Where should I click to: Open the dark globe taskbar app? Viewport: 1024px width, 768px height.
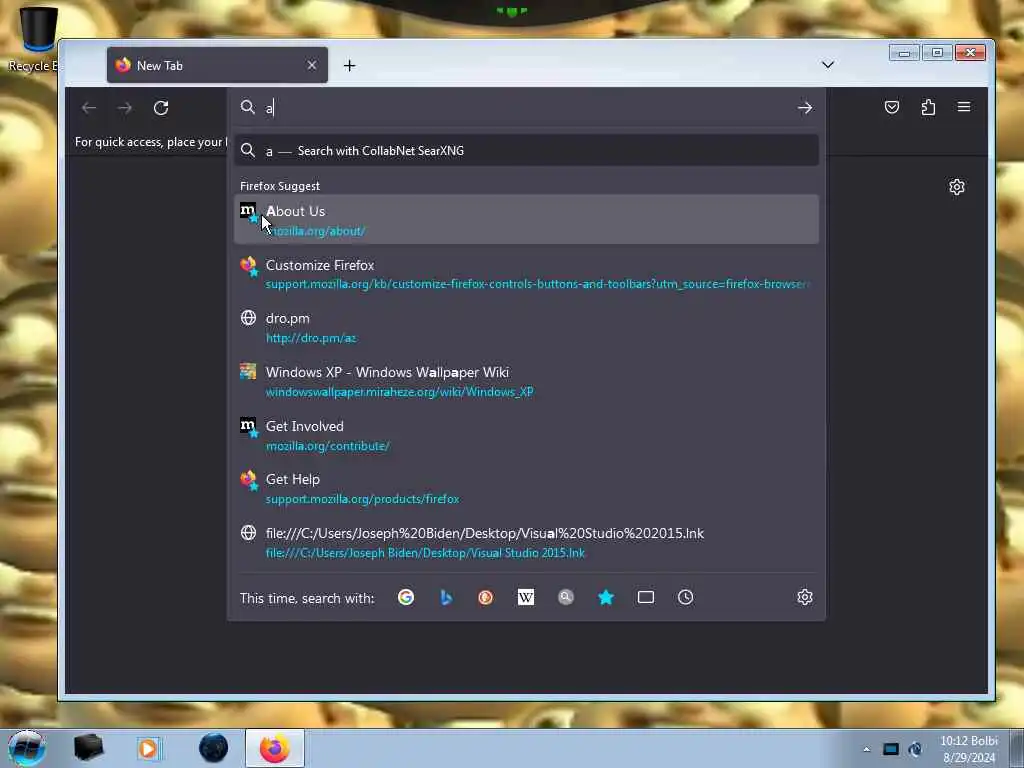(x=214, y=748)
